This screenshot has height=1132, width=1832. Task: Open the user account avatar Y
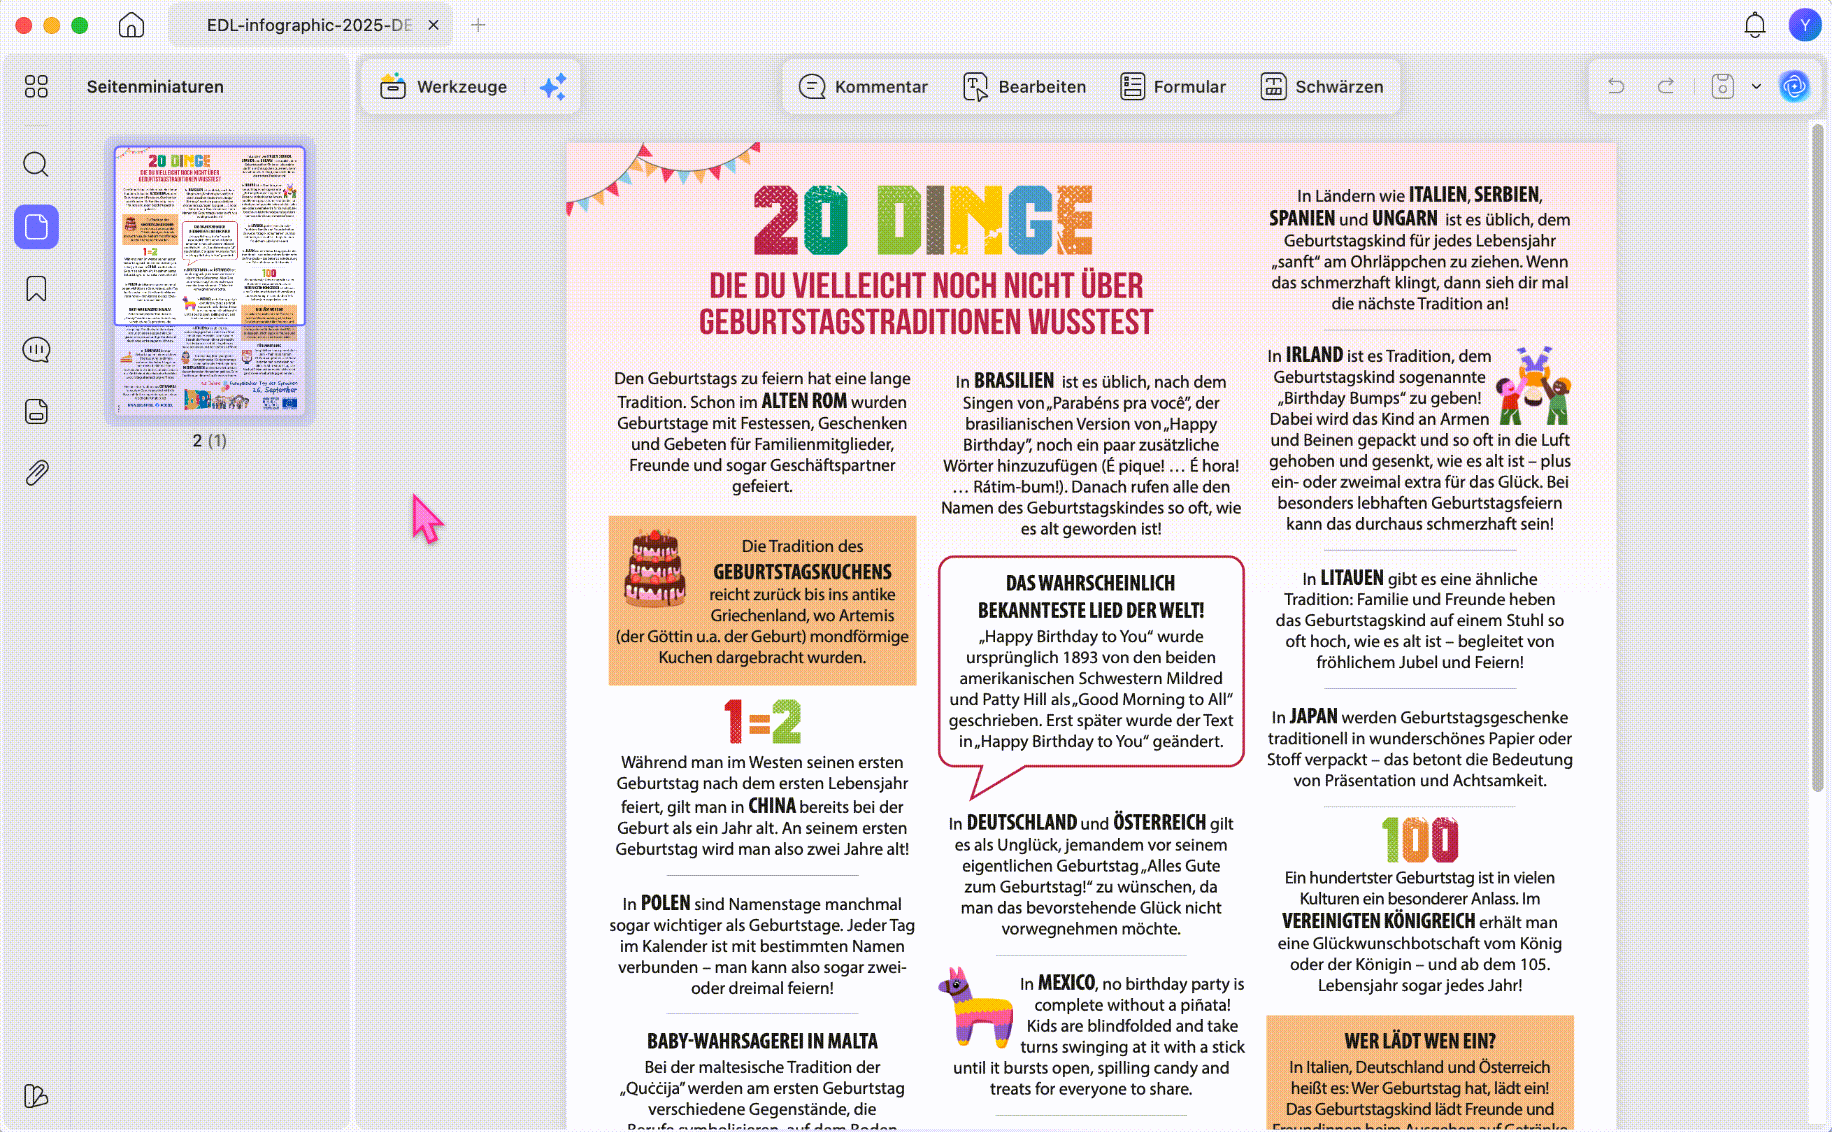(1805, 25)
